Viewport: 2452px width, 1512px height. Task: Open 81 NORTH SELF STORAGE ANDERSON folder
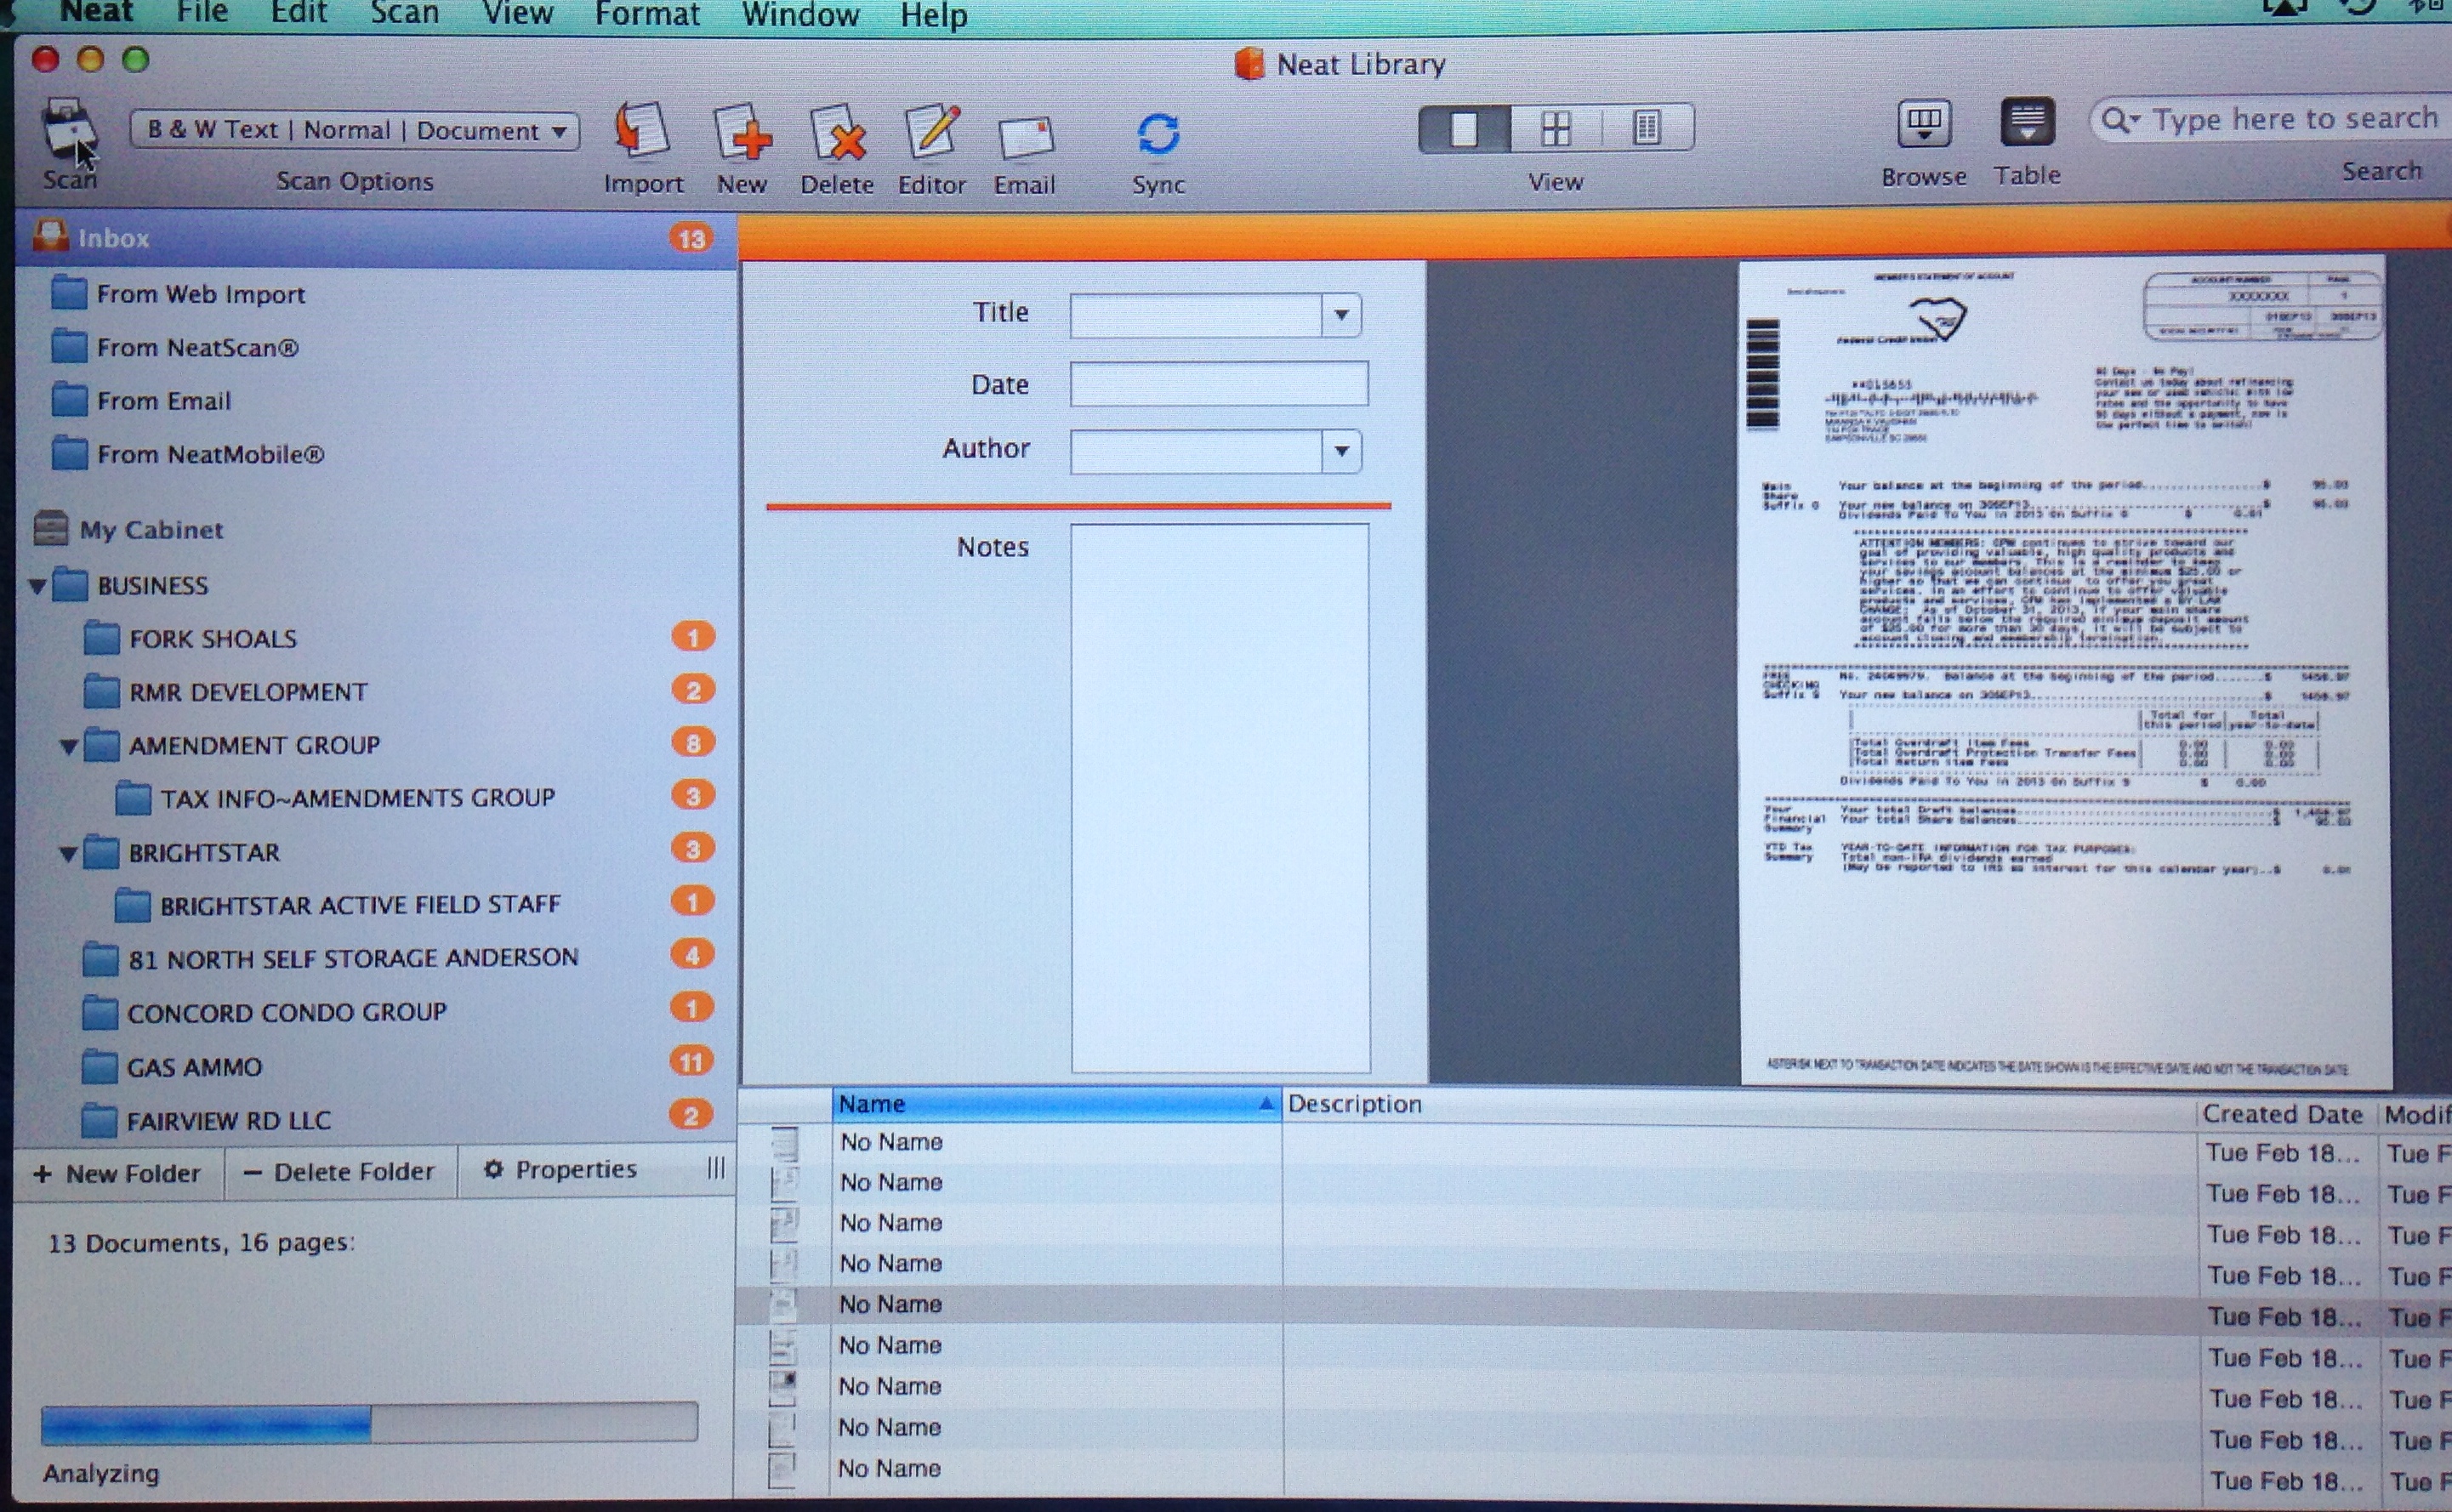pyautogui.click(x=330, y=958)
